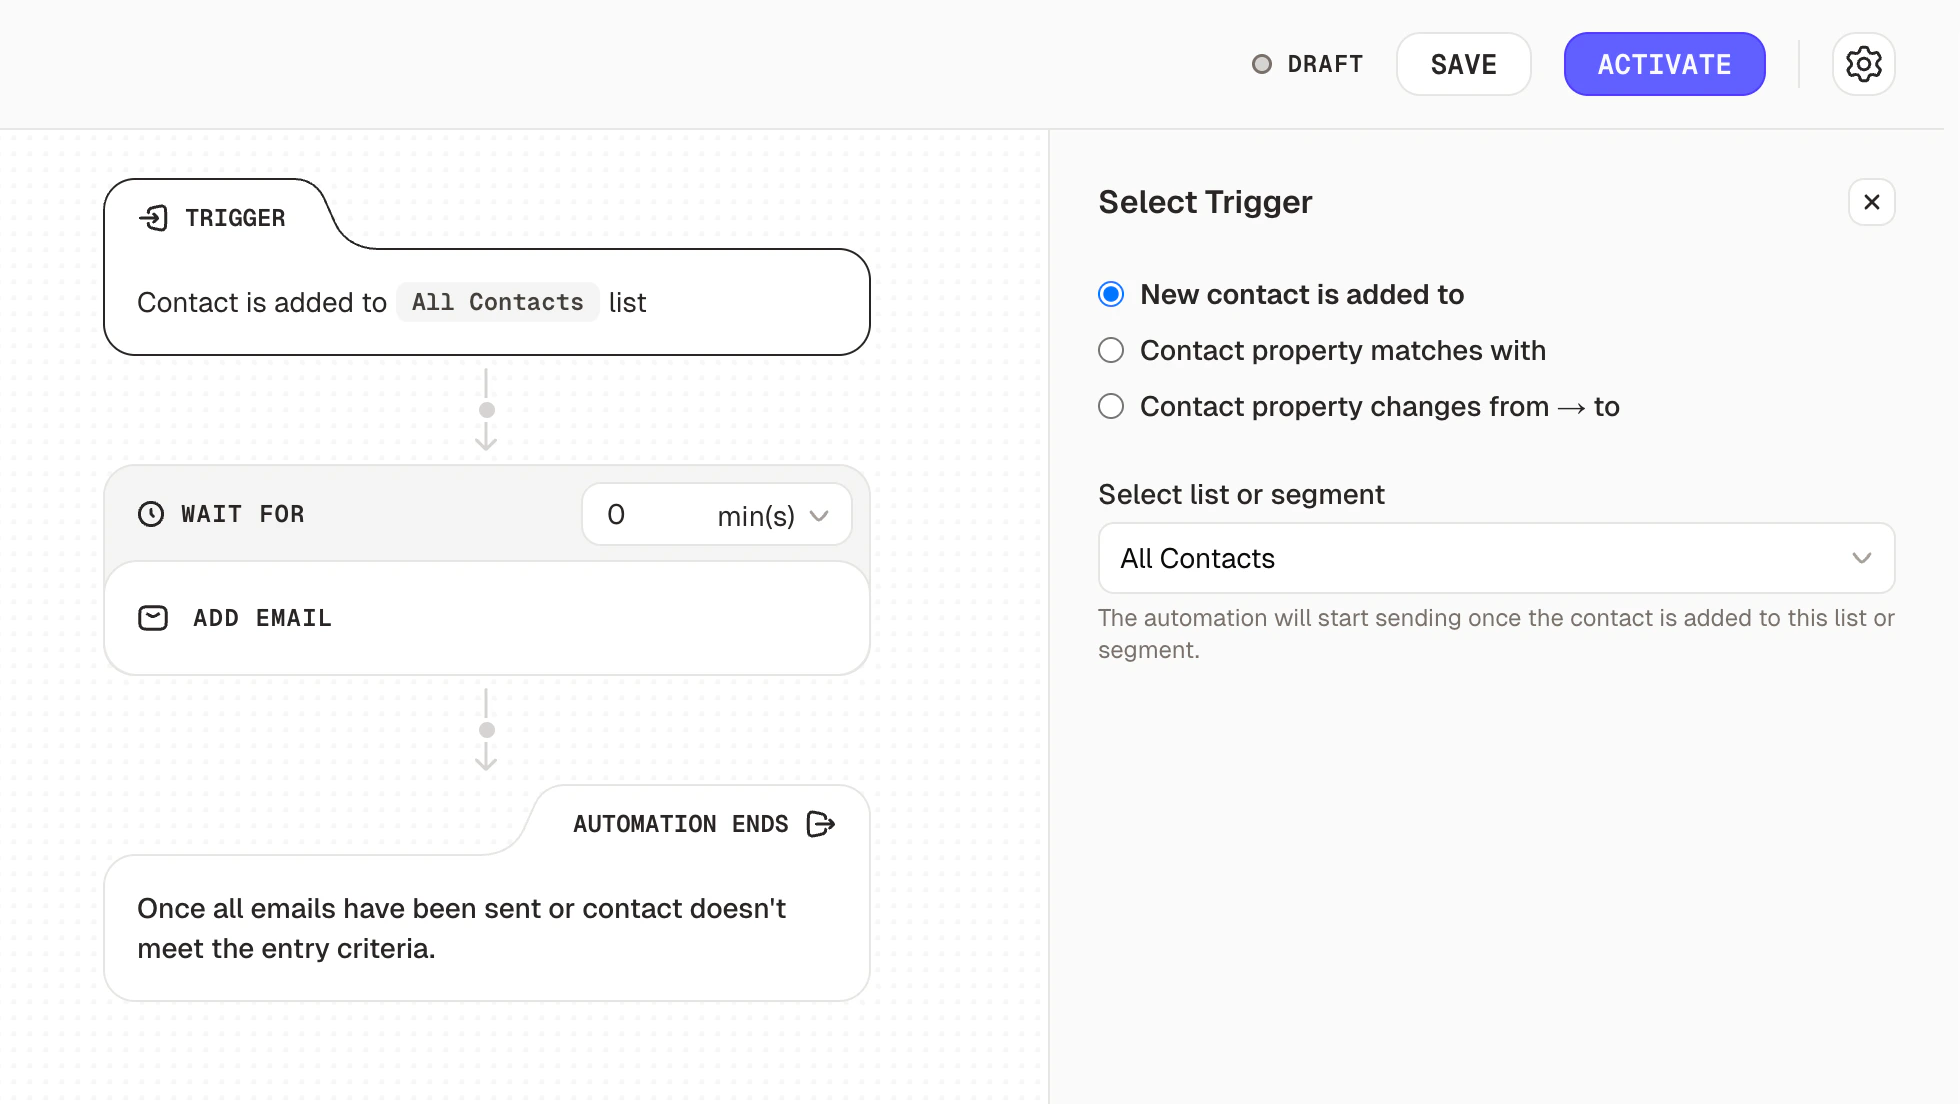Click the chevron on the segment selector
Image resolution: width=1960 pixels, height=1104 pixels.
tap(1861, 558)
